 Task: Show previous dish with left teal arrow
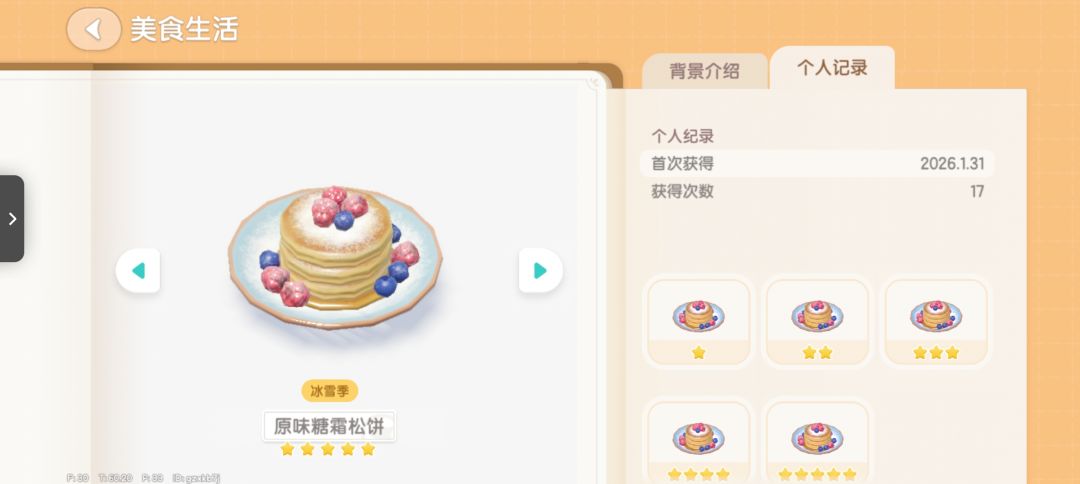(138, 271)
